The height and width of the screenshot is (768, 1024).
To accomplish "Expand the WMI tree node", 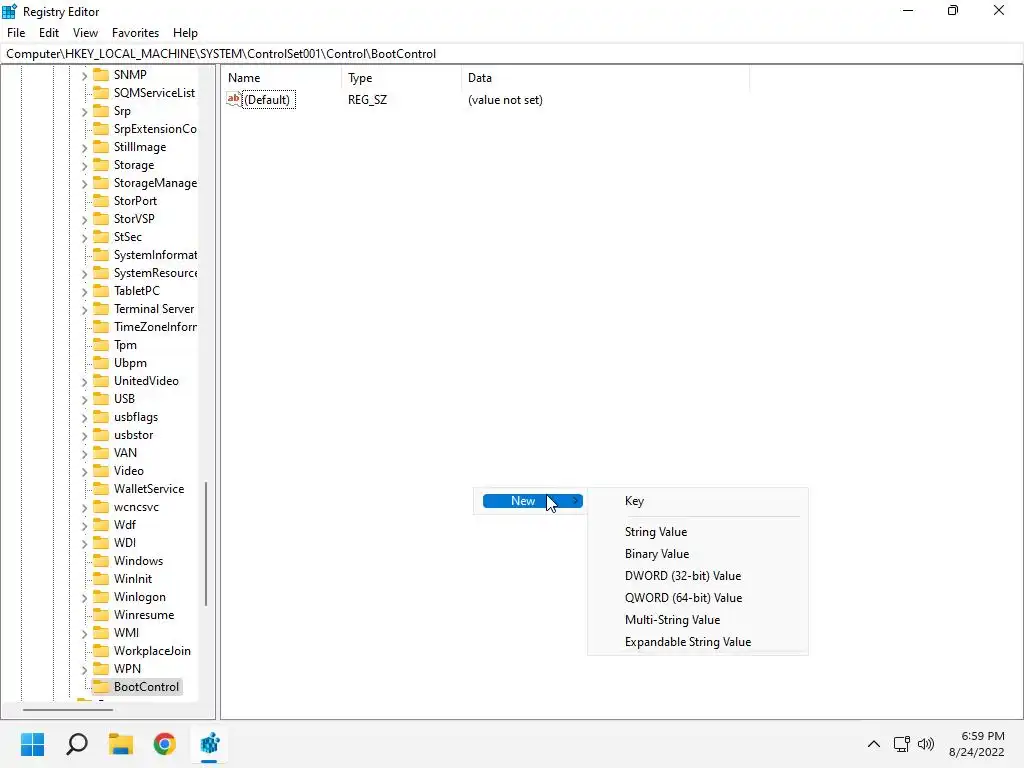I will click(x=84, y=633).
